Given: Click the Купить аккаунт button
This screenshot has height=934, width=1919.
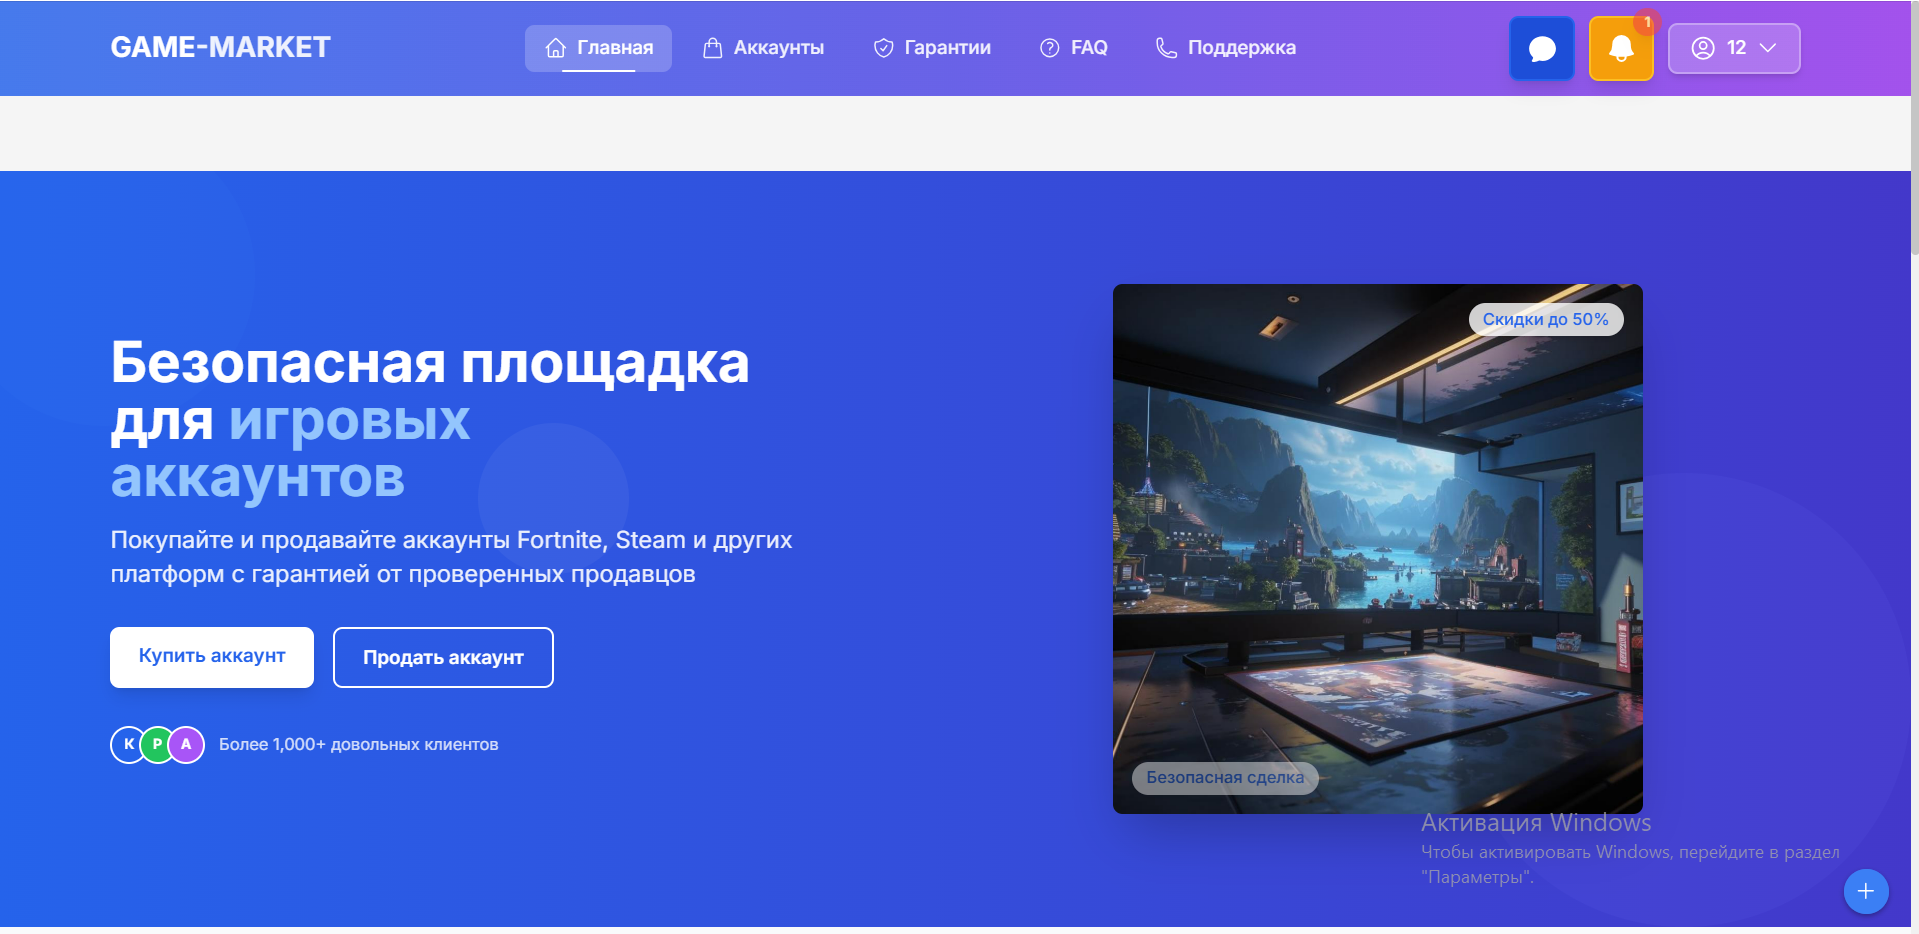Looking at the screenshot, I should 212,657.
